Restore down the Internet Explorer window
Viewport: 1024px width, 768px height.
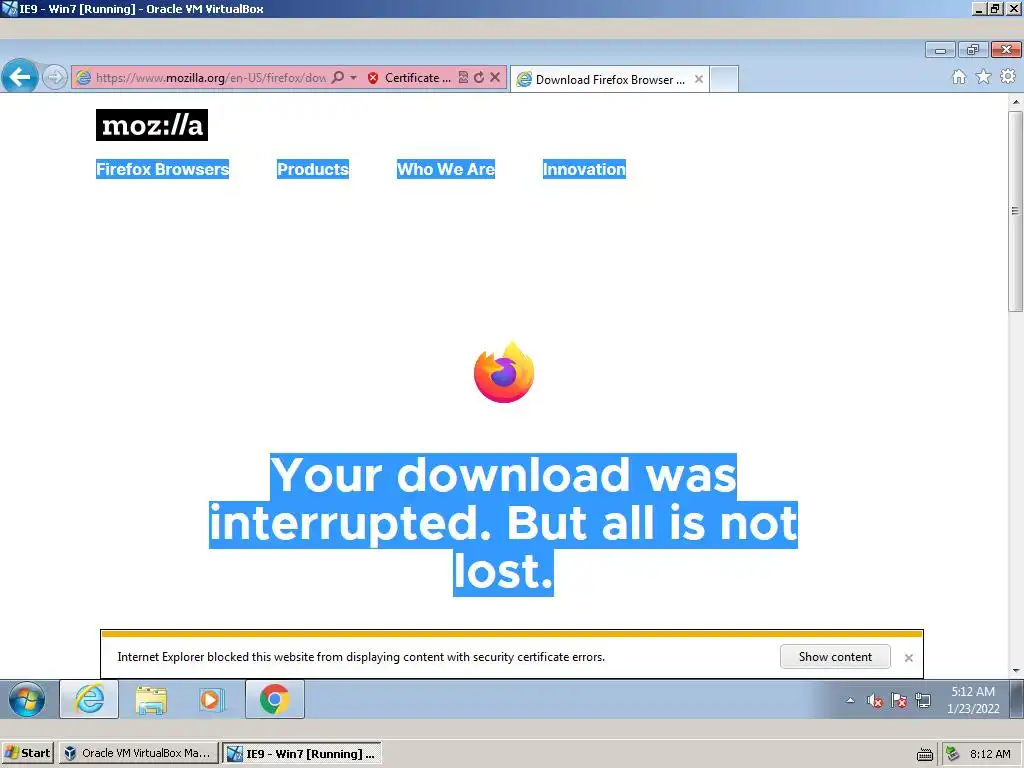(x=973, y=50)
